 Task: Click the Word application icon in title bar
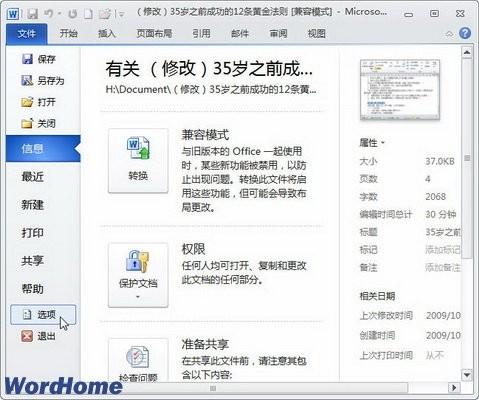click(x=13, y=14)
